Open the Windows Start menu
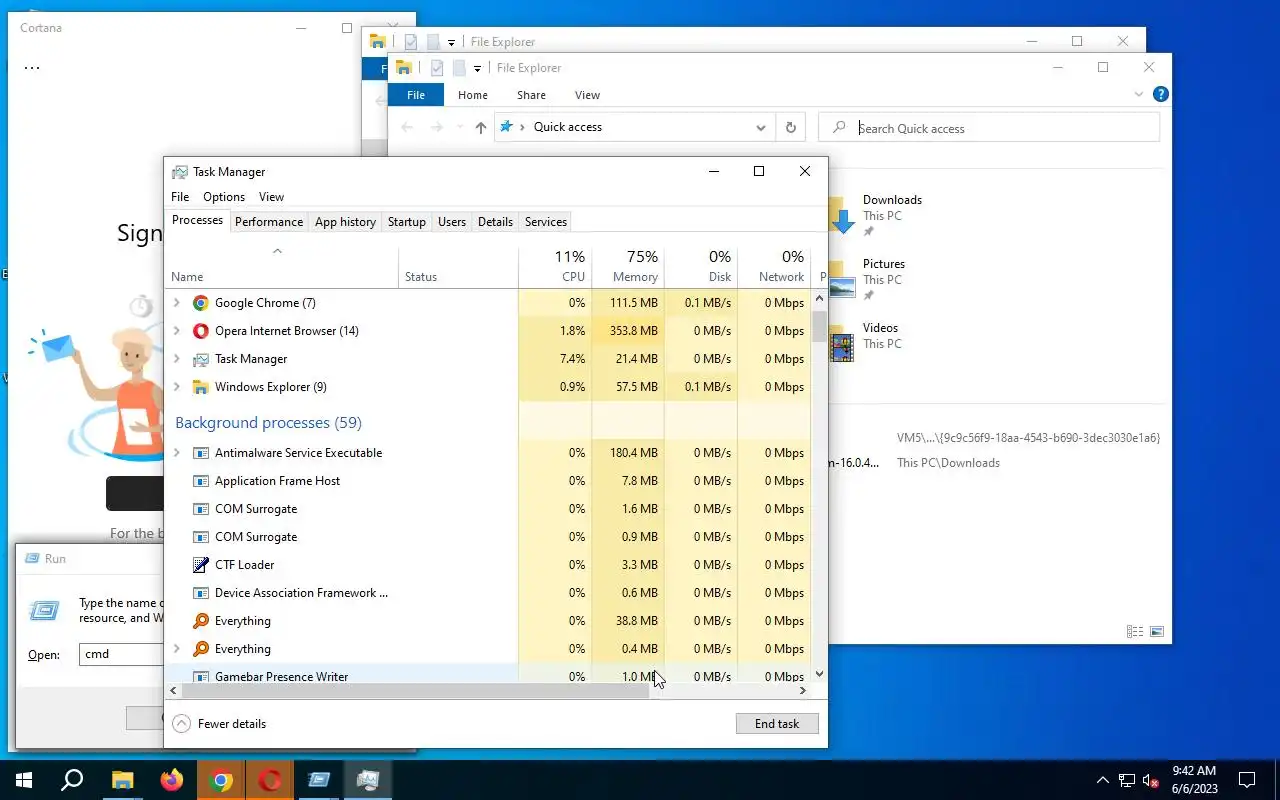Image resolution: width=1280 pixels, height=800 pixels. click(x=24, y=780)
